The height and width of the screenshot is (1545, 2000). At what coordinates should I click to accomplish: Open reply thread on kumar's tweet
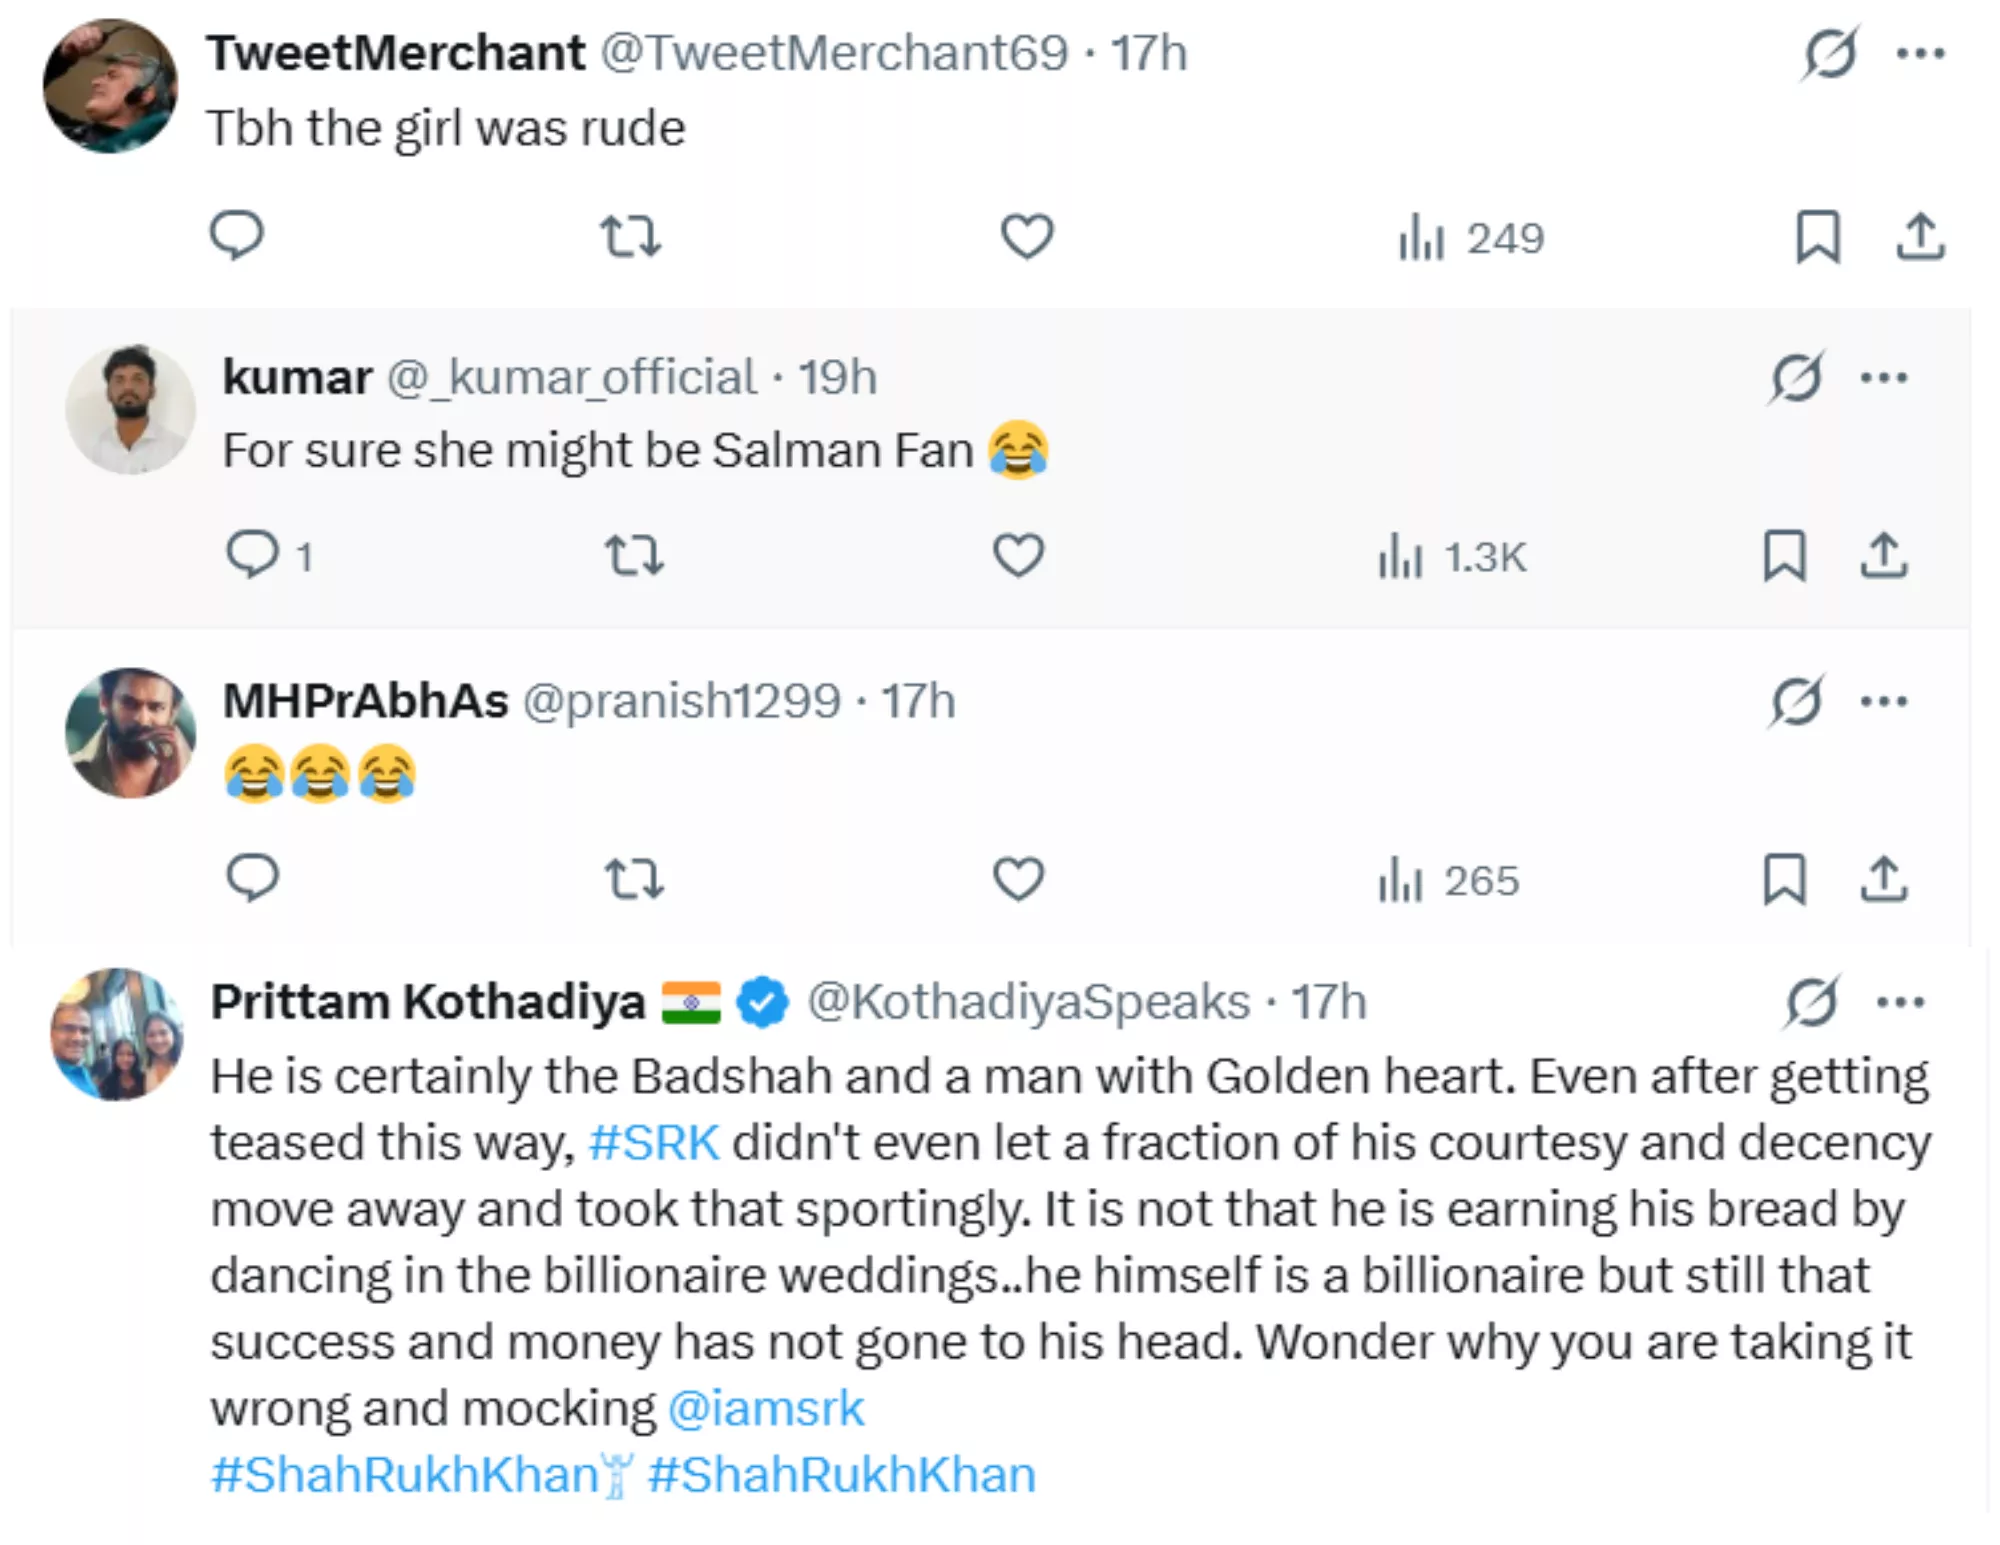pyautogui.click(x=254, y=555)
